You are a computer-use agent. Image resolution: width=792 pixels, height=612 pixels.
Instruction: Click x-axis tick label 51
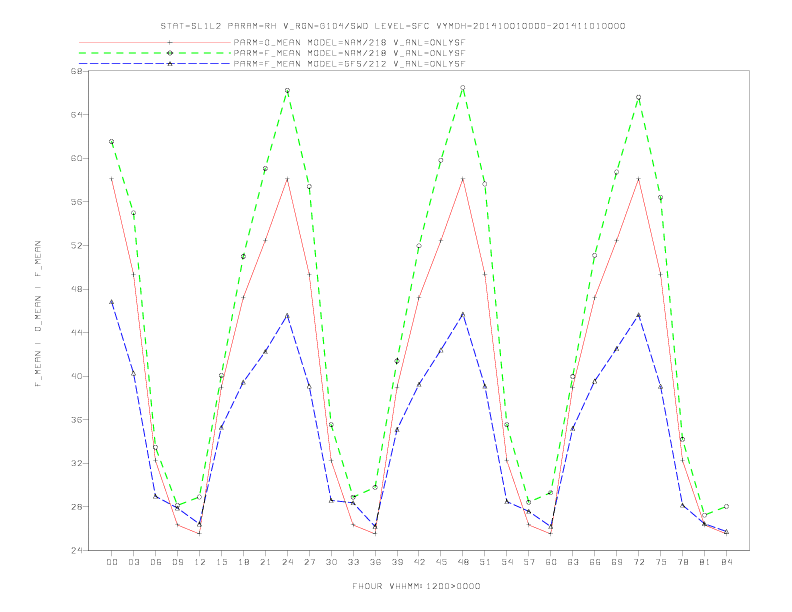[485, 562]
